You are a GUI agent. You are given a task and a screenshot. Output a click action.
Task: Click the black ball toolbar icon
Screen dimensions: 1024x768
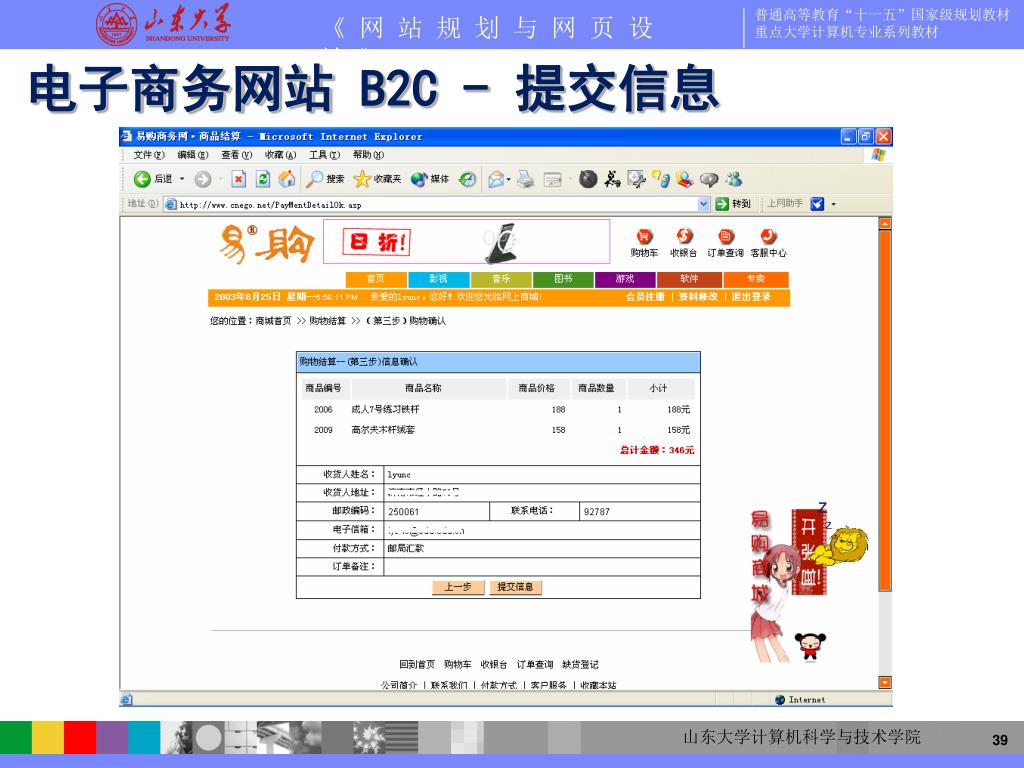coord(588,179)
